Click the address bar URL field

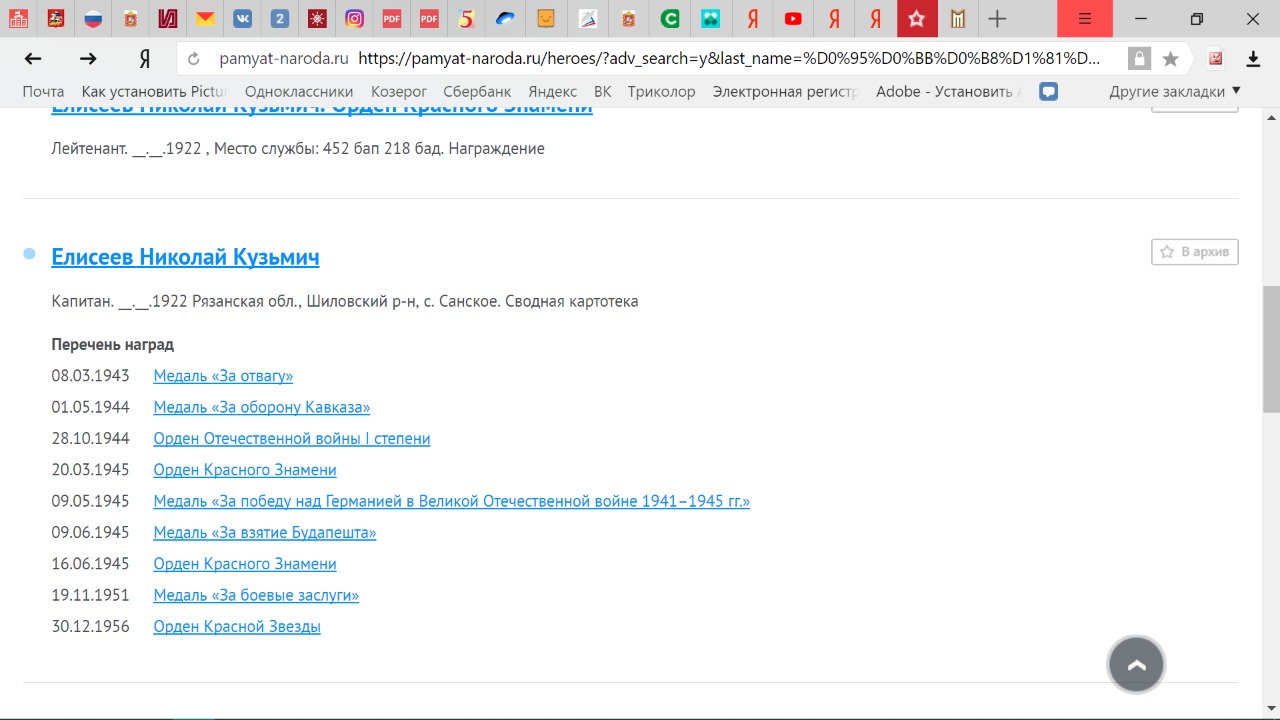pyautogui.click(x=730, y=59)
